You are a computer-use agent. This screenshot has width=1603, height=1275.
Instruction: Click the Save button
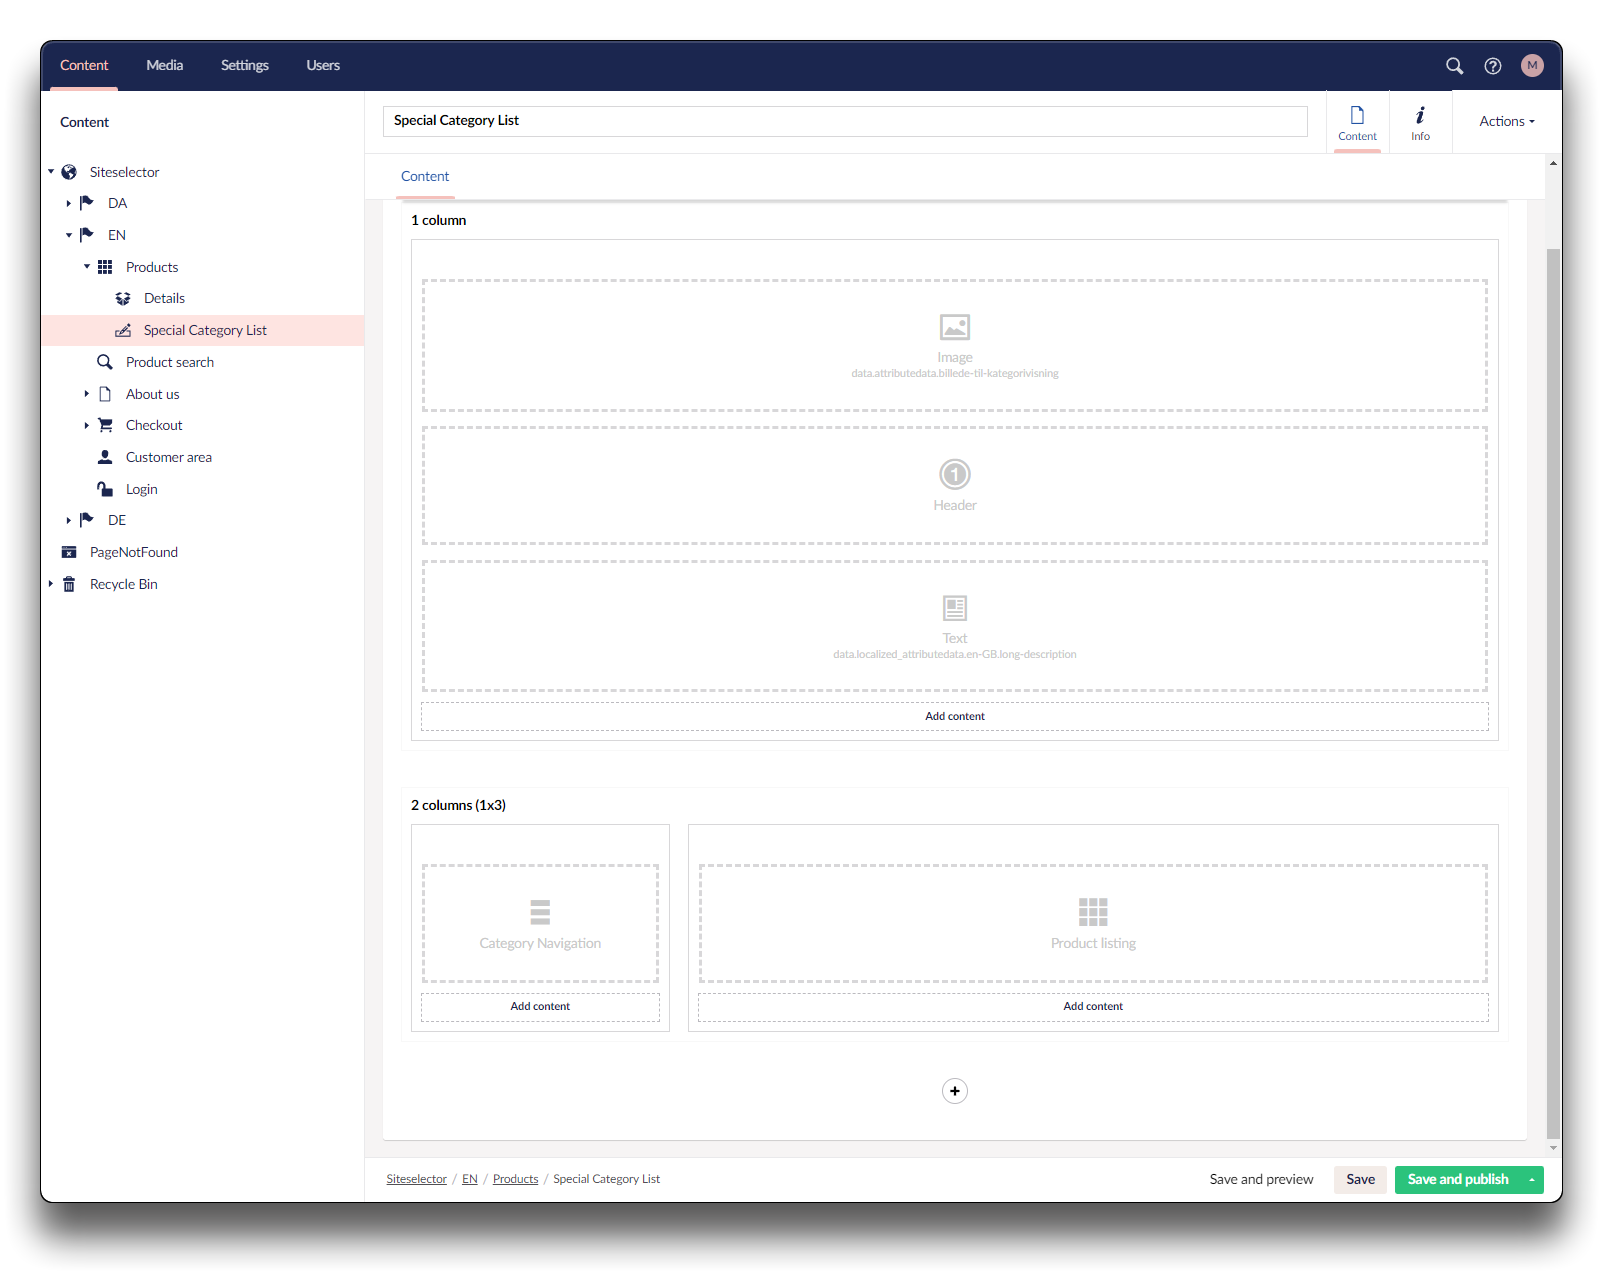[x=1359, y=1180]
